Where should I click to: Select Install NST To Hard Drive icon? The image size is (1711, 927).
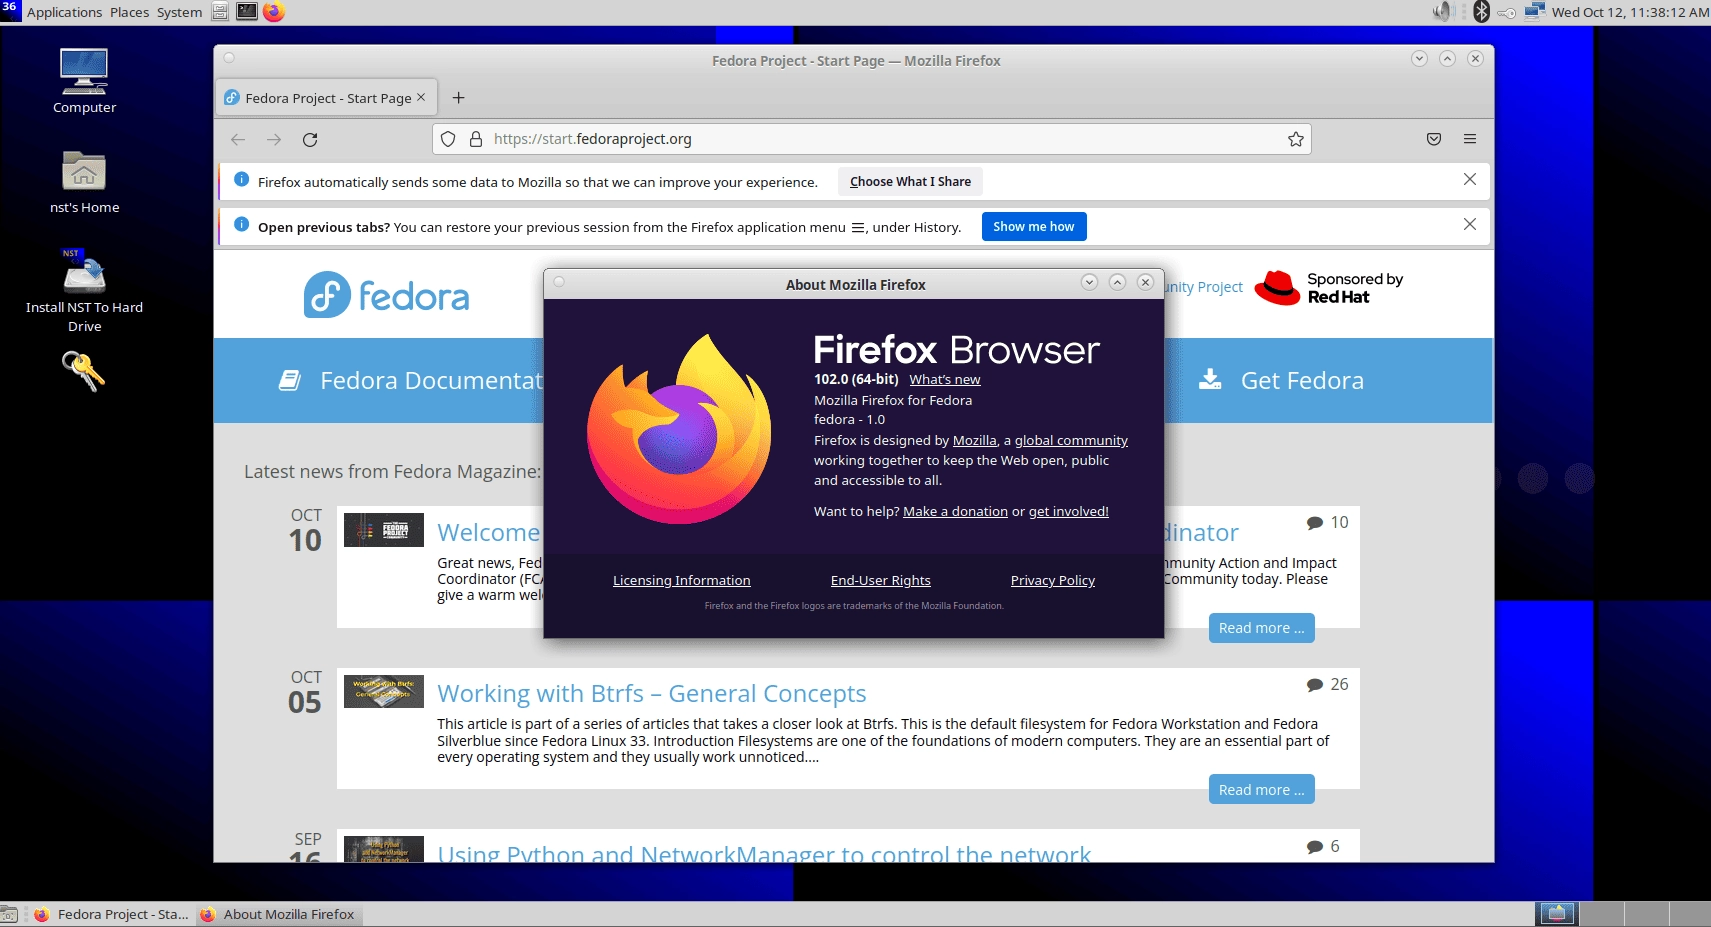click(84, 290)
